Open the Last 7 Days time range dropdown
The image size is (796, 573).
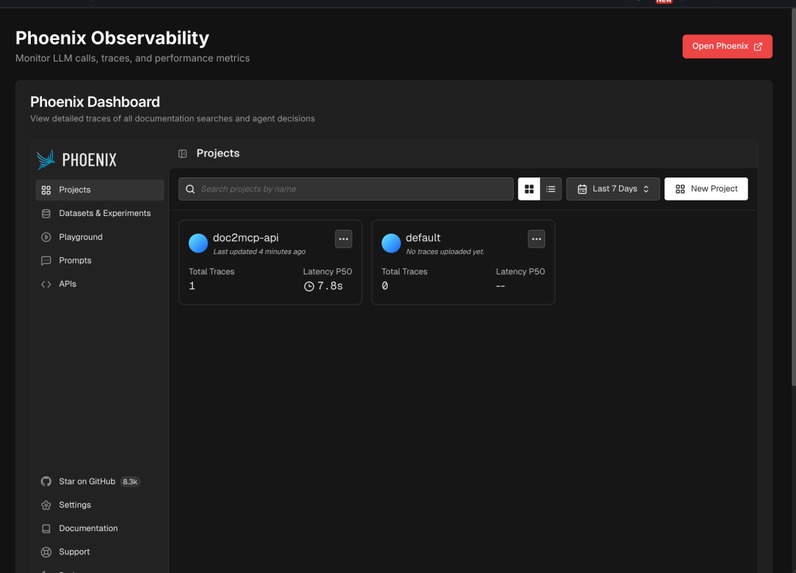(613, 189)
